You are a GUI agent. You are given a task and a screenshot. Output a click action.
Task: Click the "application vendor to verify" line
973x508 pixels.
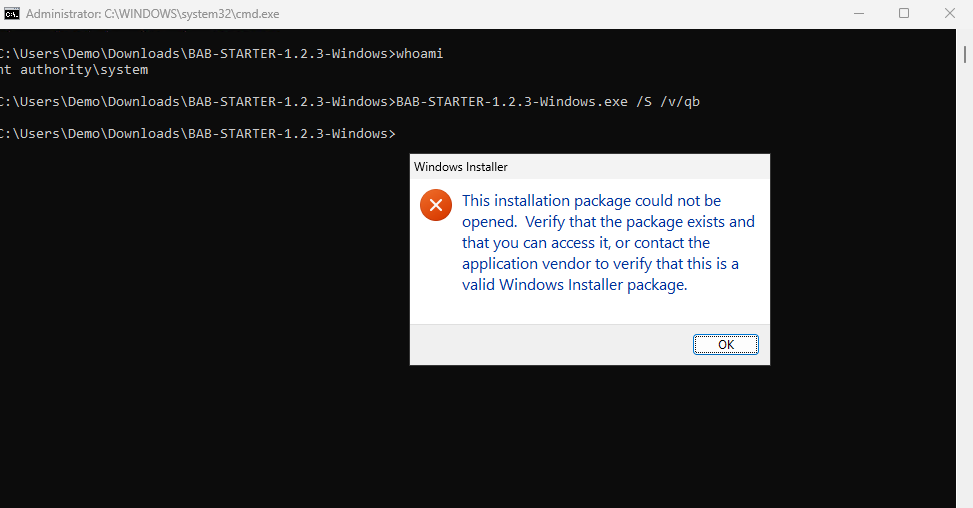[600, 264]
